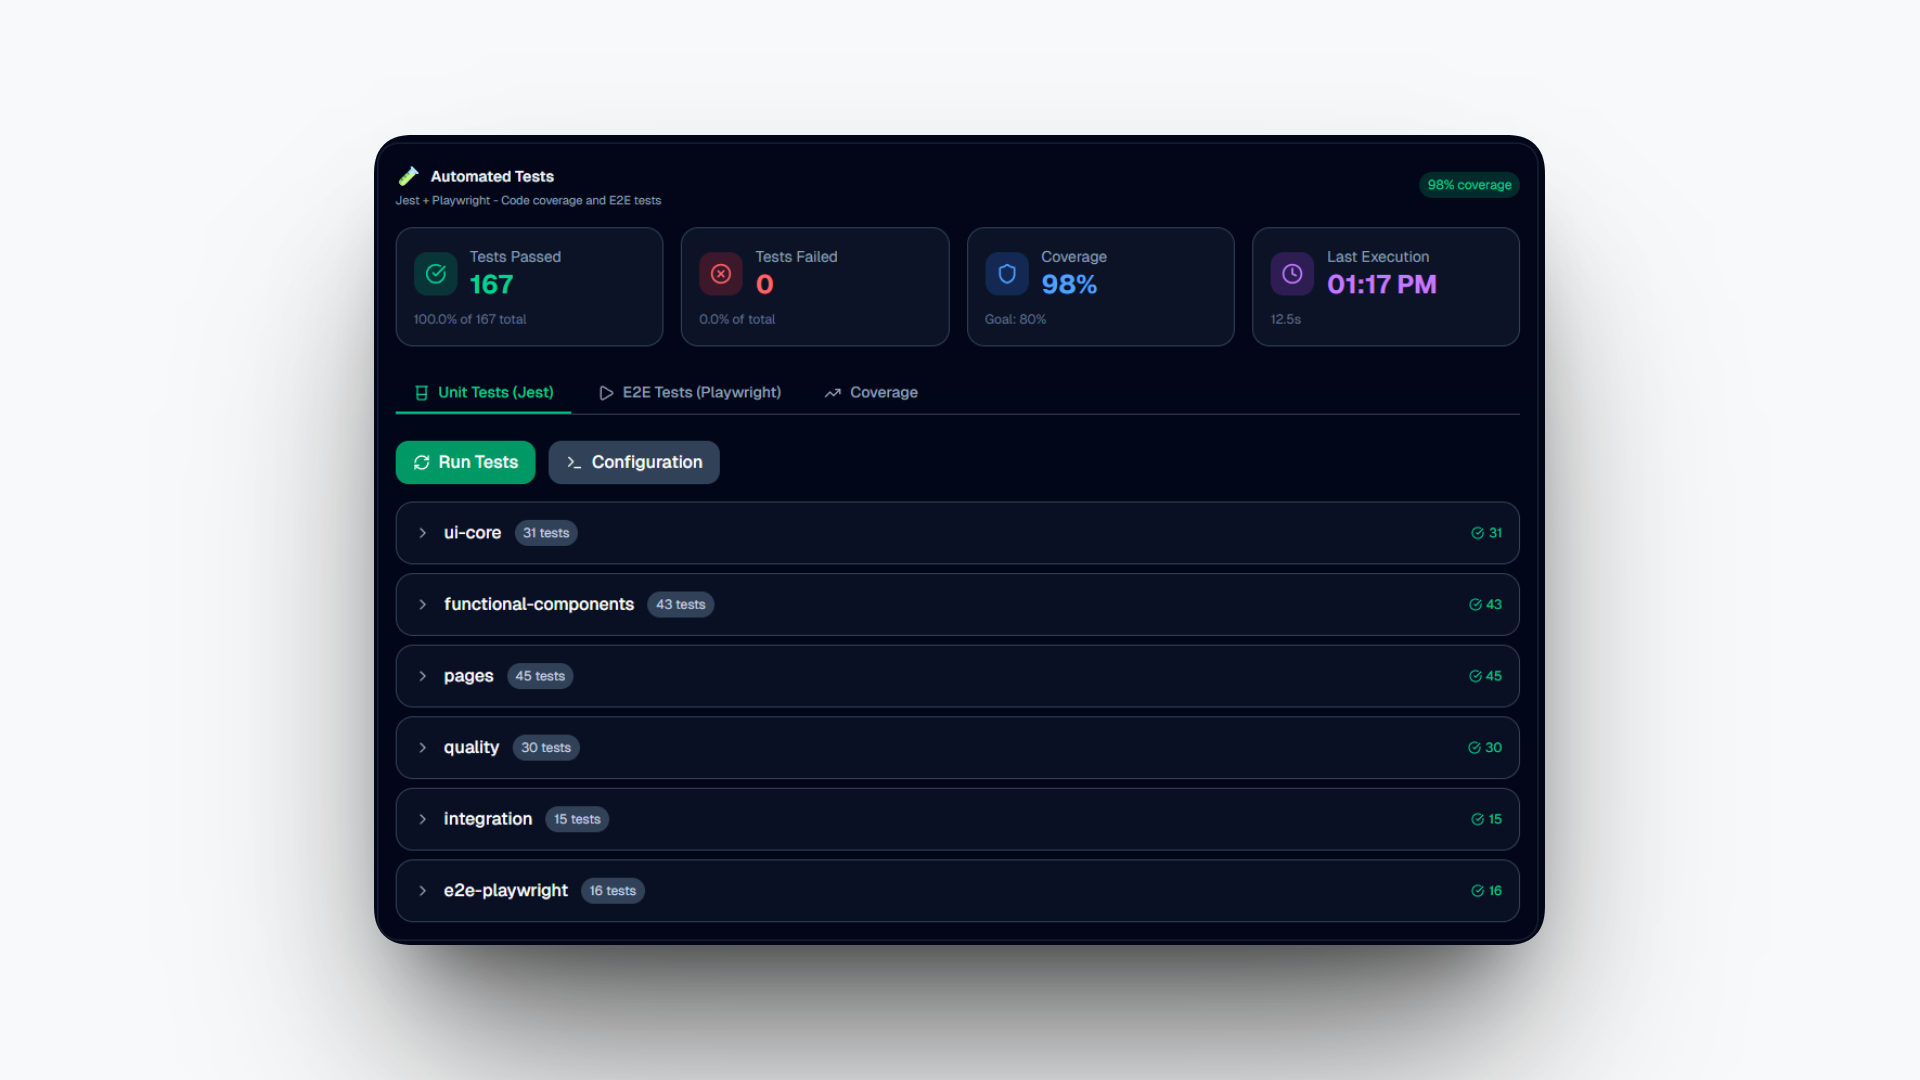This screenshot has height=1080, width=1920.
Task: Click the 98% coverage badge
Action: (x=1469, y=185)
